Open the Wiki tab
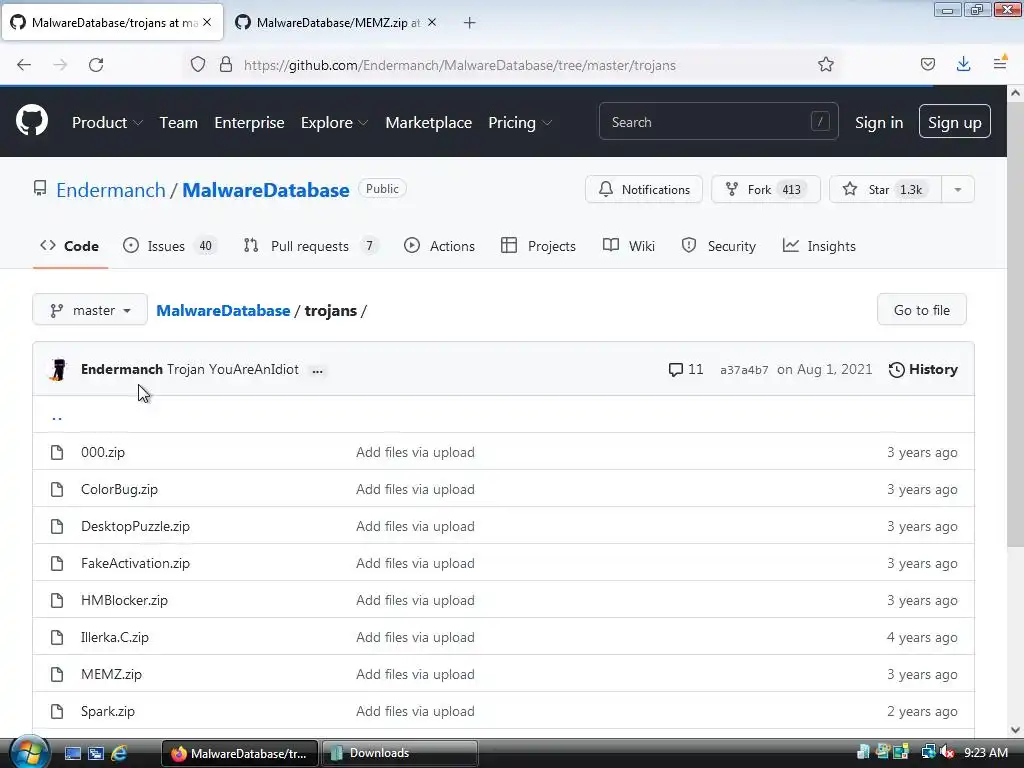The width and height of the screenshot is (1024, 768). pos(628,246)
